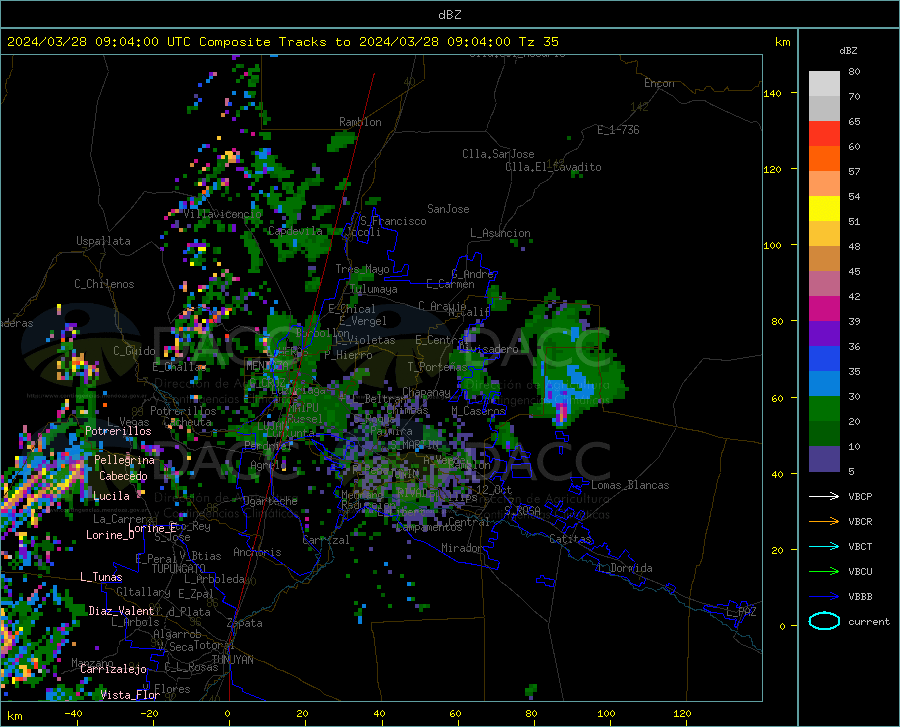Click the 'SanJose' map label

pos(448,209)
